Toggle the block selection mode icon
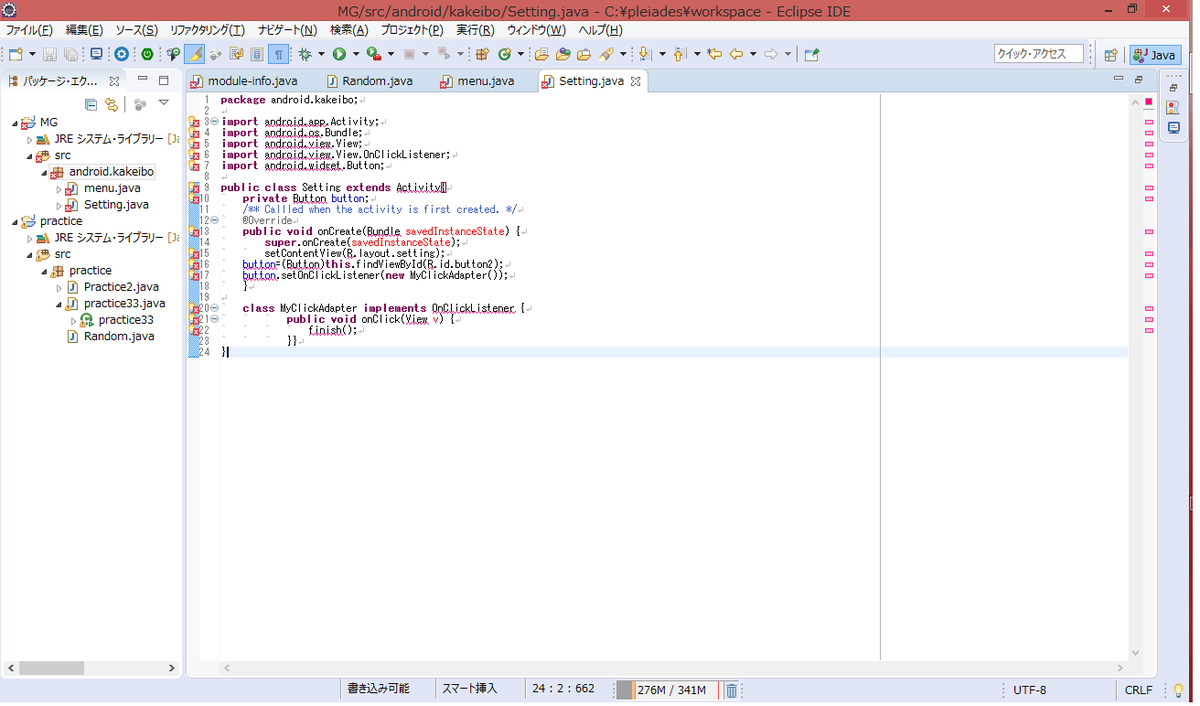This screenshot has width=1200, height=706. [257, 55]
